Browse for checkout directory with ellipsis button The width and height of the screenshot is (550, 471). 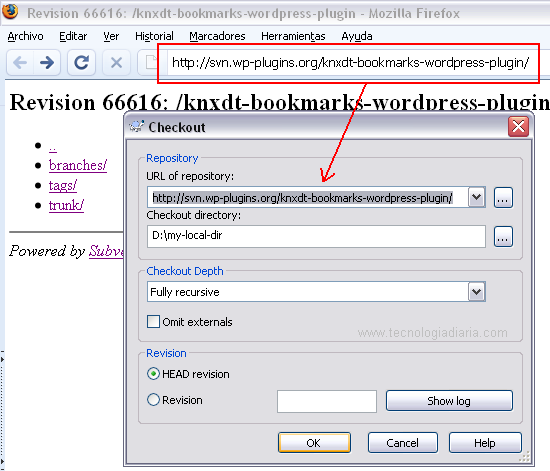coord(503,237)
